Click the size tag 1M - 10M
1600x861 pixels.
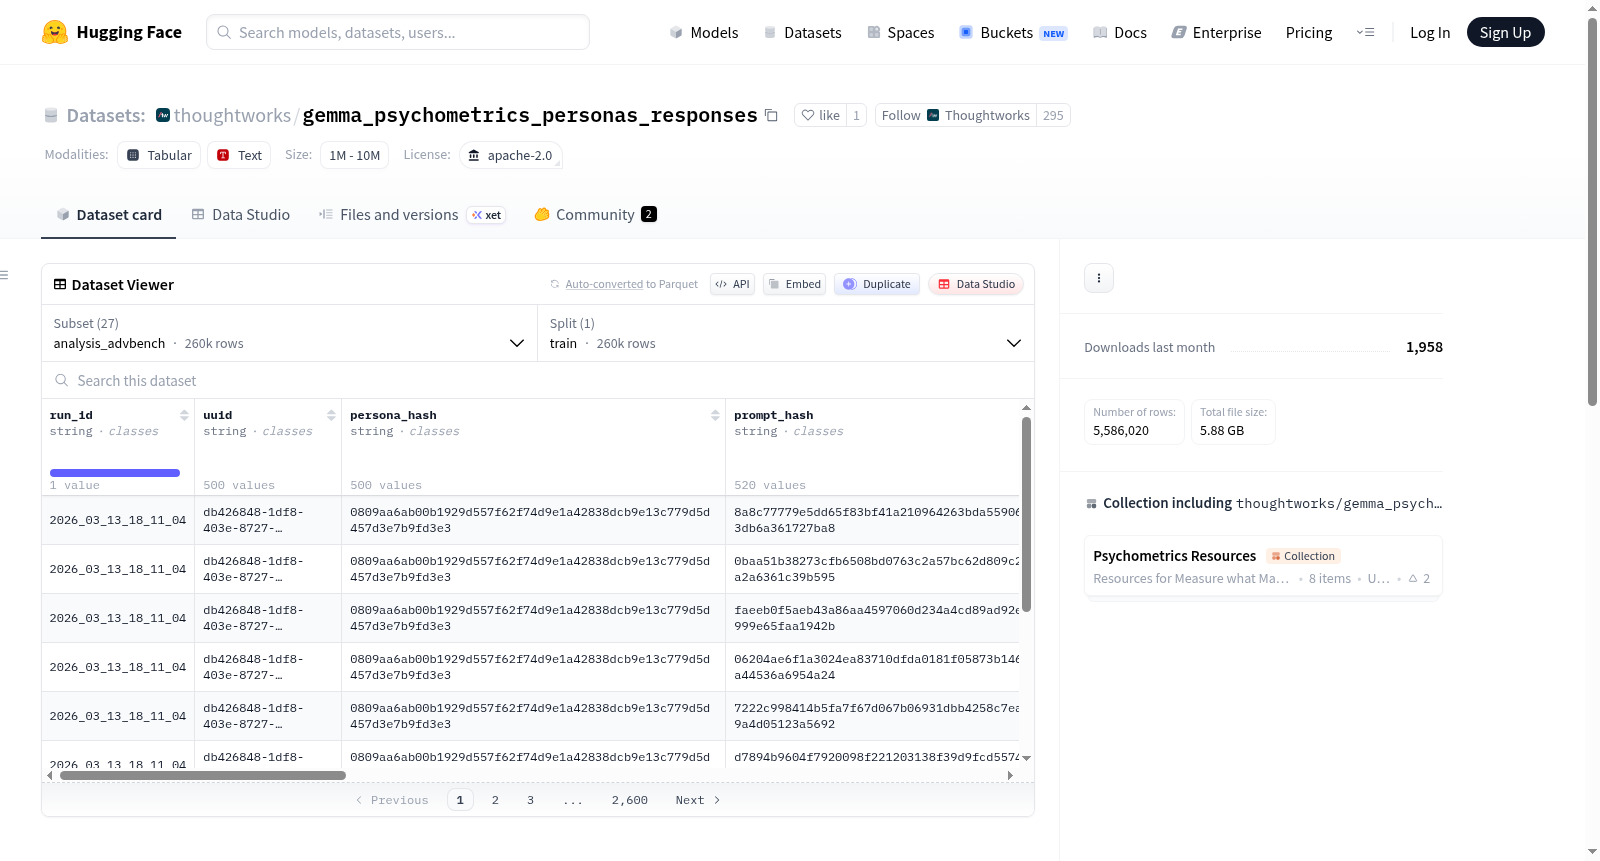click(355, 155)
